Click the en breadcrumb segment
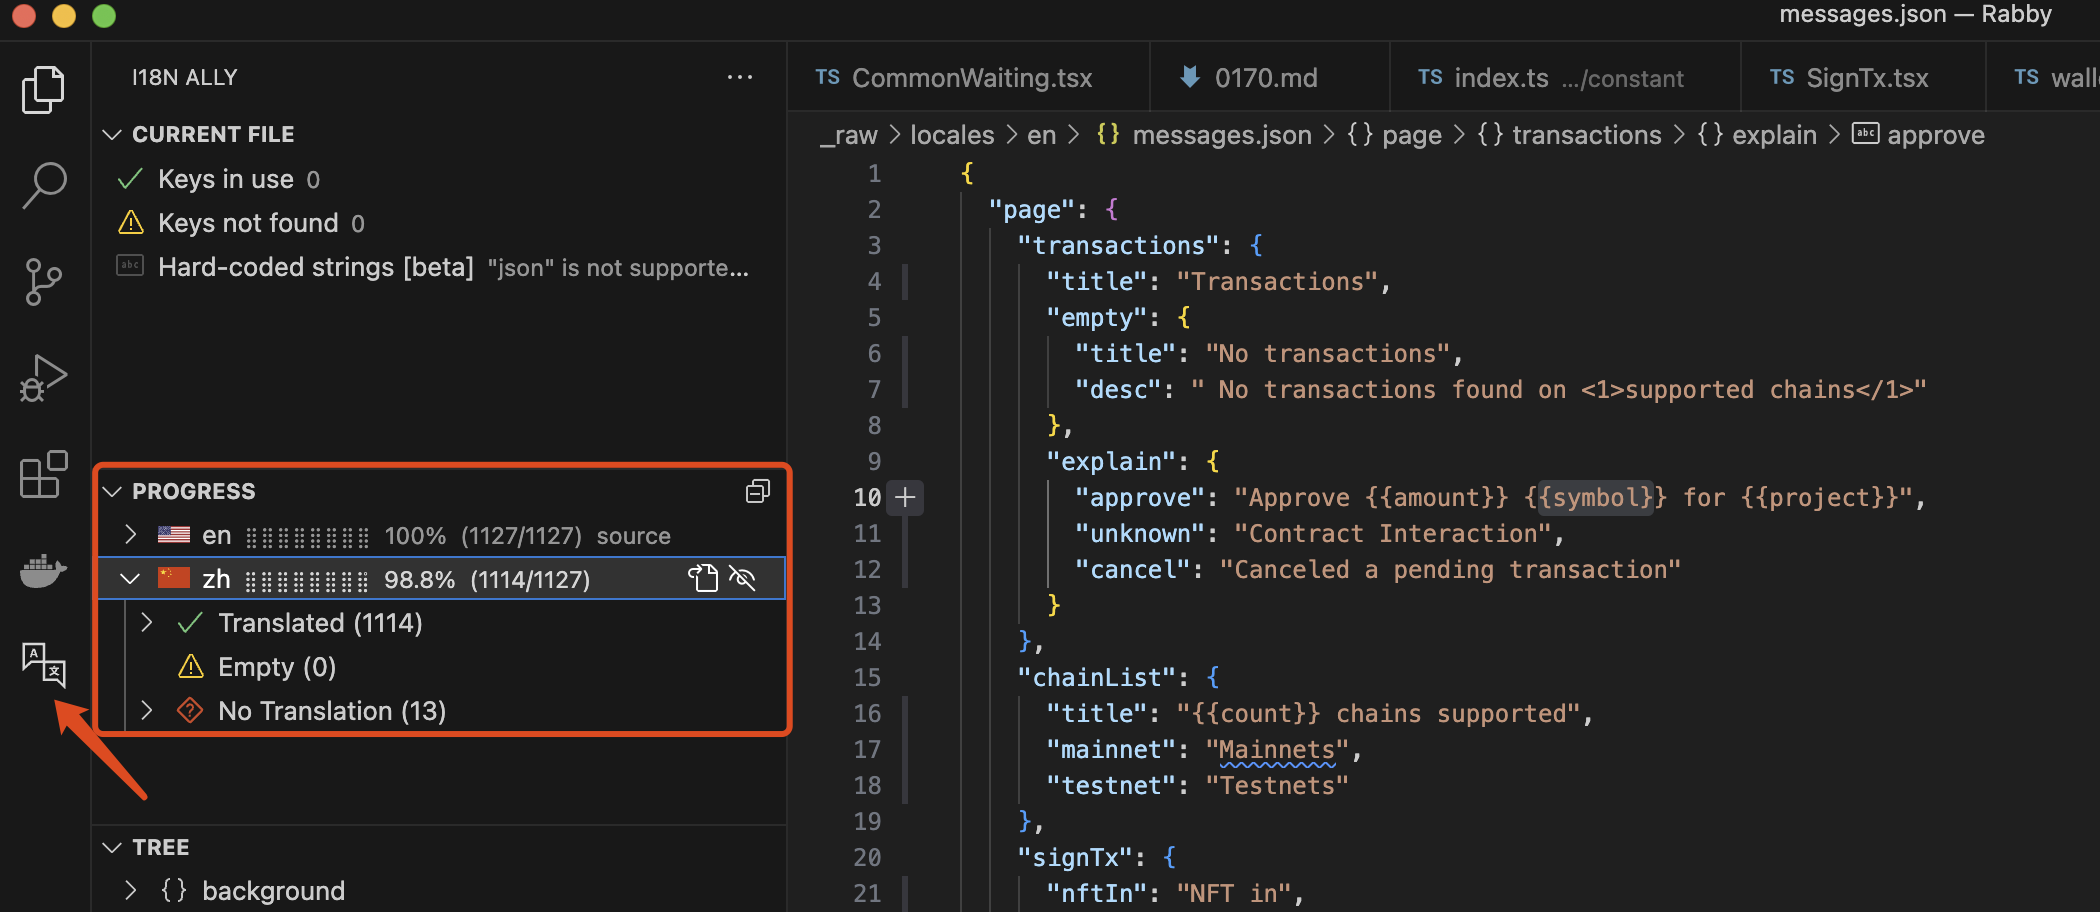The image size is (2100, 912). click(x=1041, y=135)
